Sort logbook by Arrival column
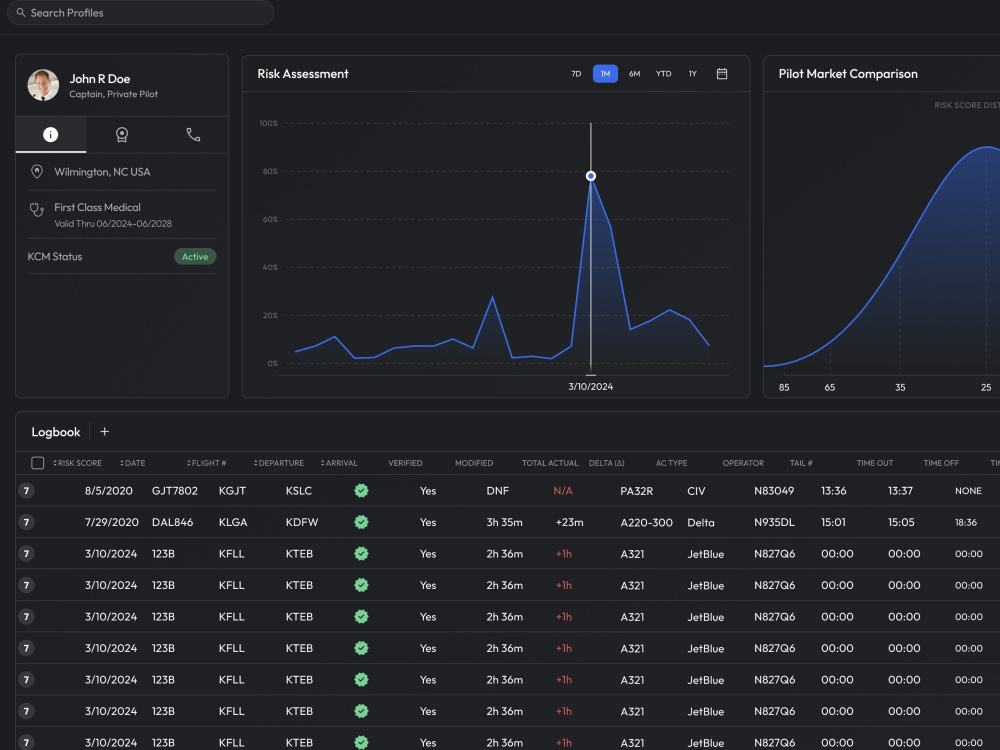 [339, 463]
